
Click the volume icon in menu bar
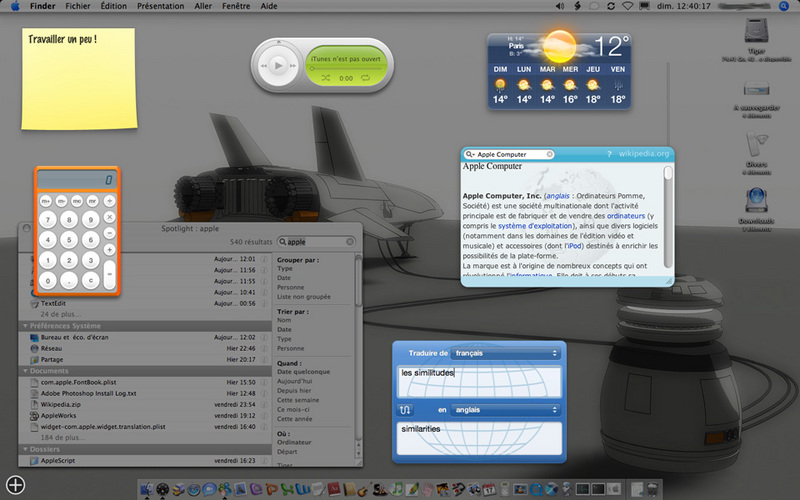(x=560, y=6)
